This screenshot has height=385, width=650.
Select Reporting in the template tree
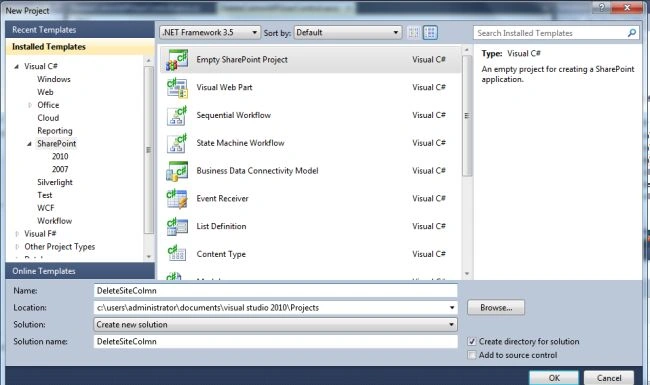coord(55,131)
